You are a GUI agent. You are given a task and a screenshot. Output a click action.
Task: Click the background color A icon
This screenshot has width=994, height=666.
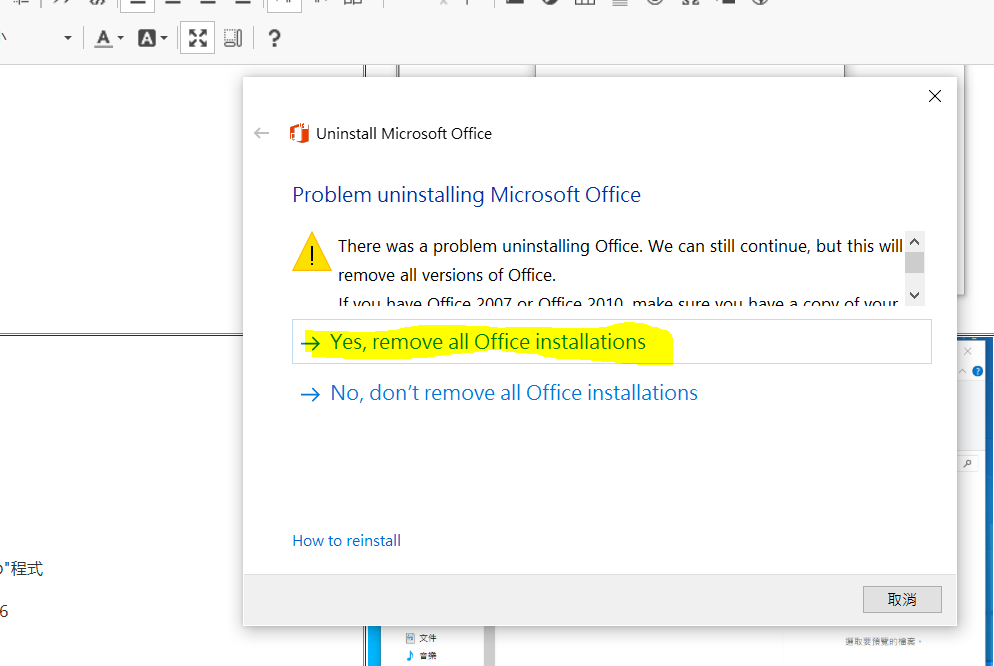(146, 39)
